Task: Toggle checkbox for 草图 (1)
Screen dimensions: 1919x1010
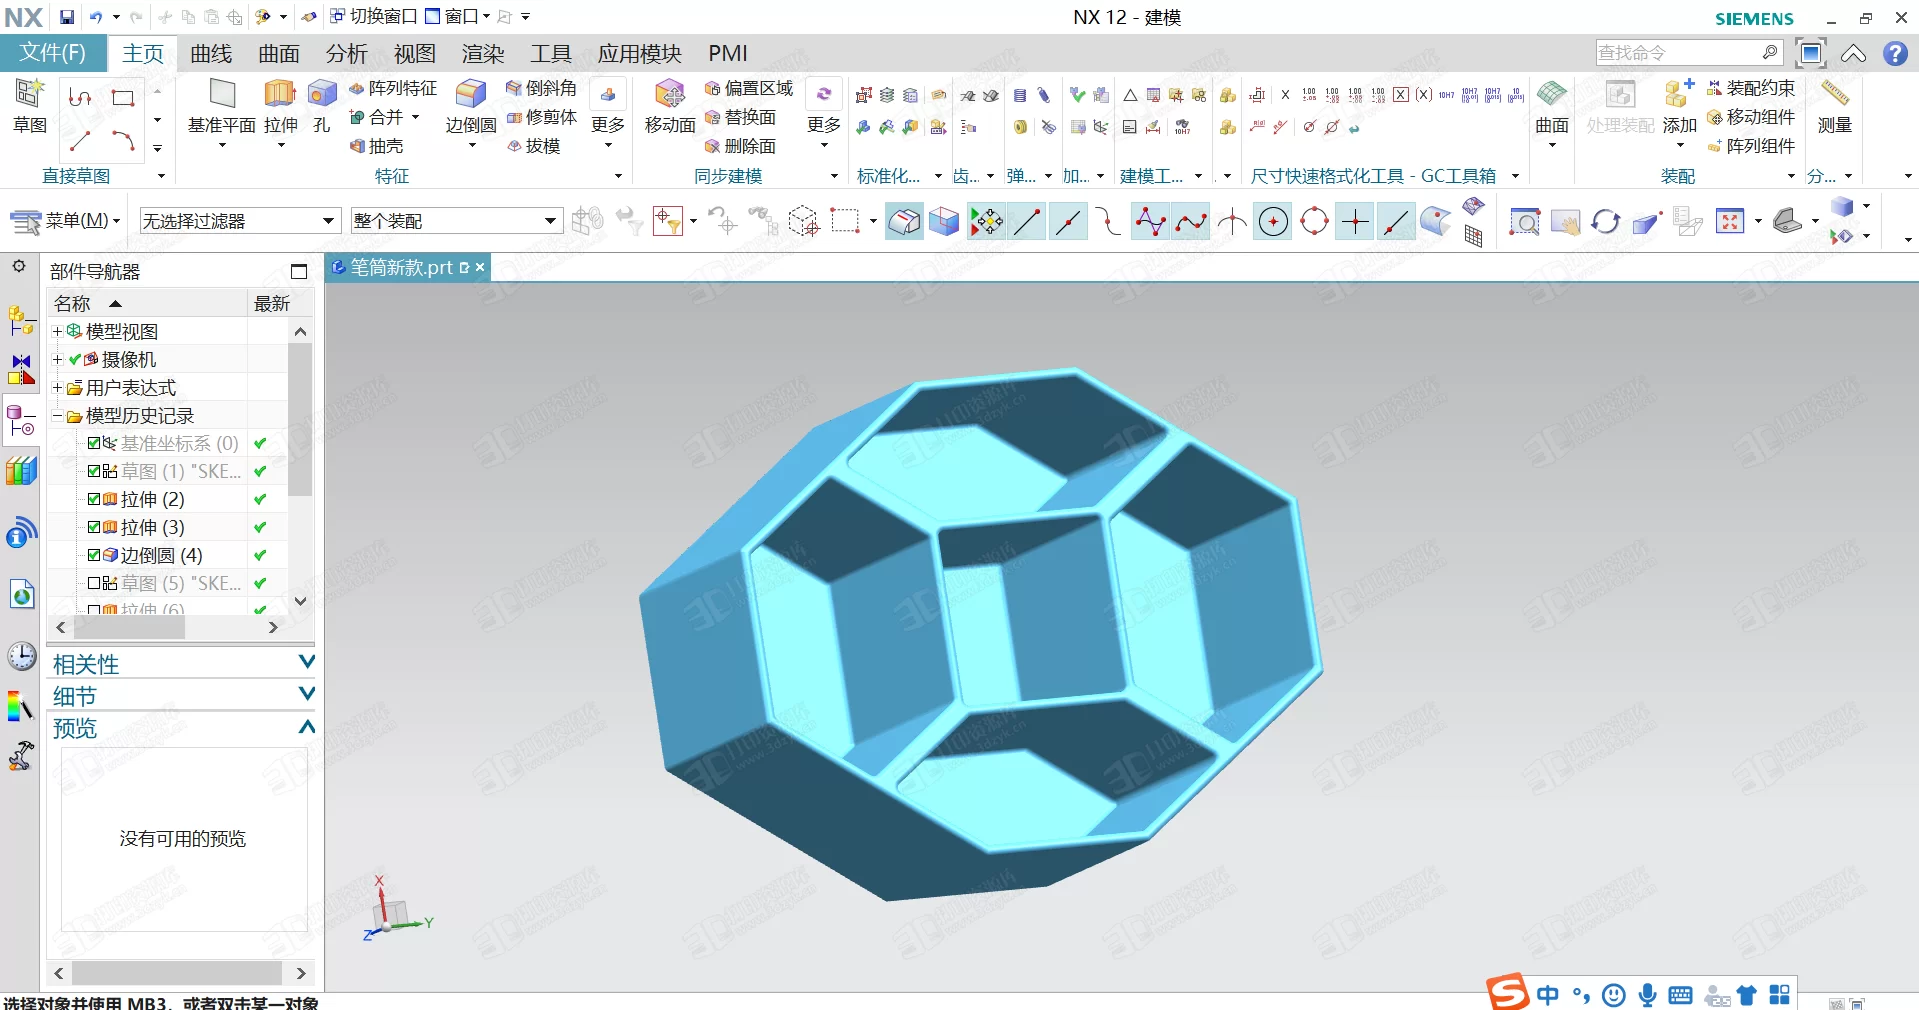Action: coord(94,471)
